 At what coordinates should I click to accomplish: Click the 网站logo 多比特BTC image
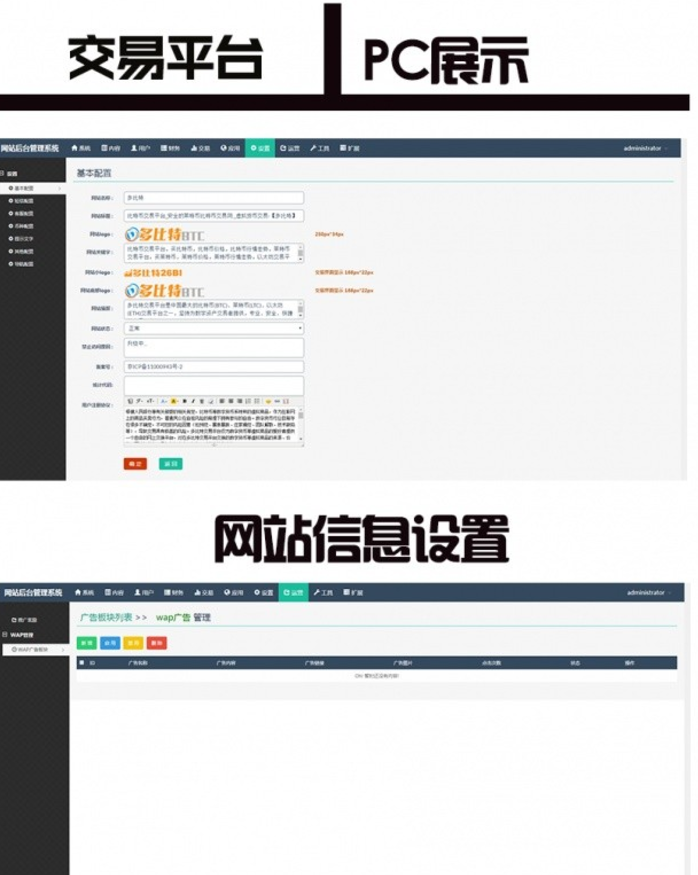[165, 234]
